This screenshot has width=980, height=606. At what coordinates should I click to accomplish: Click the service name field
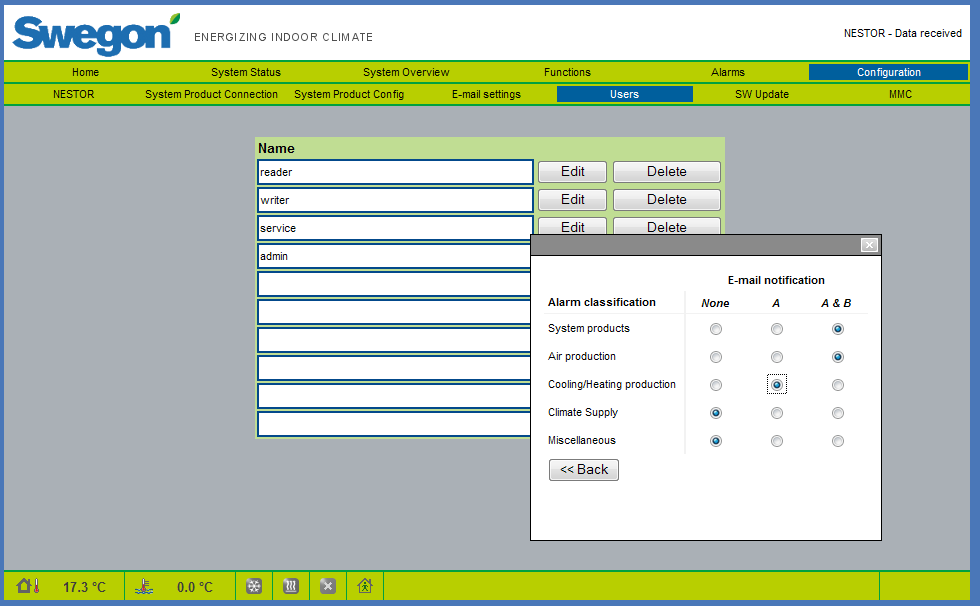tap(395, 228)
